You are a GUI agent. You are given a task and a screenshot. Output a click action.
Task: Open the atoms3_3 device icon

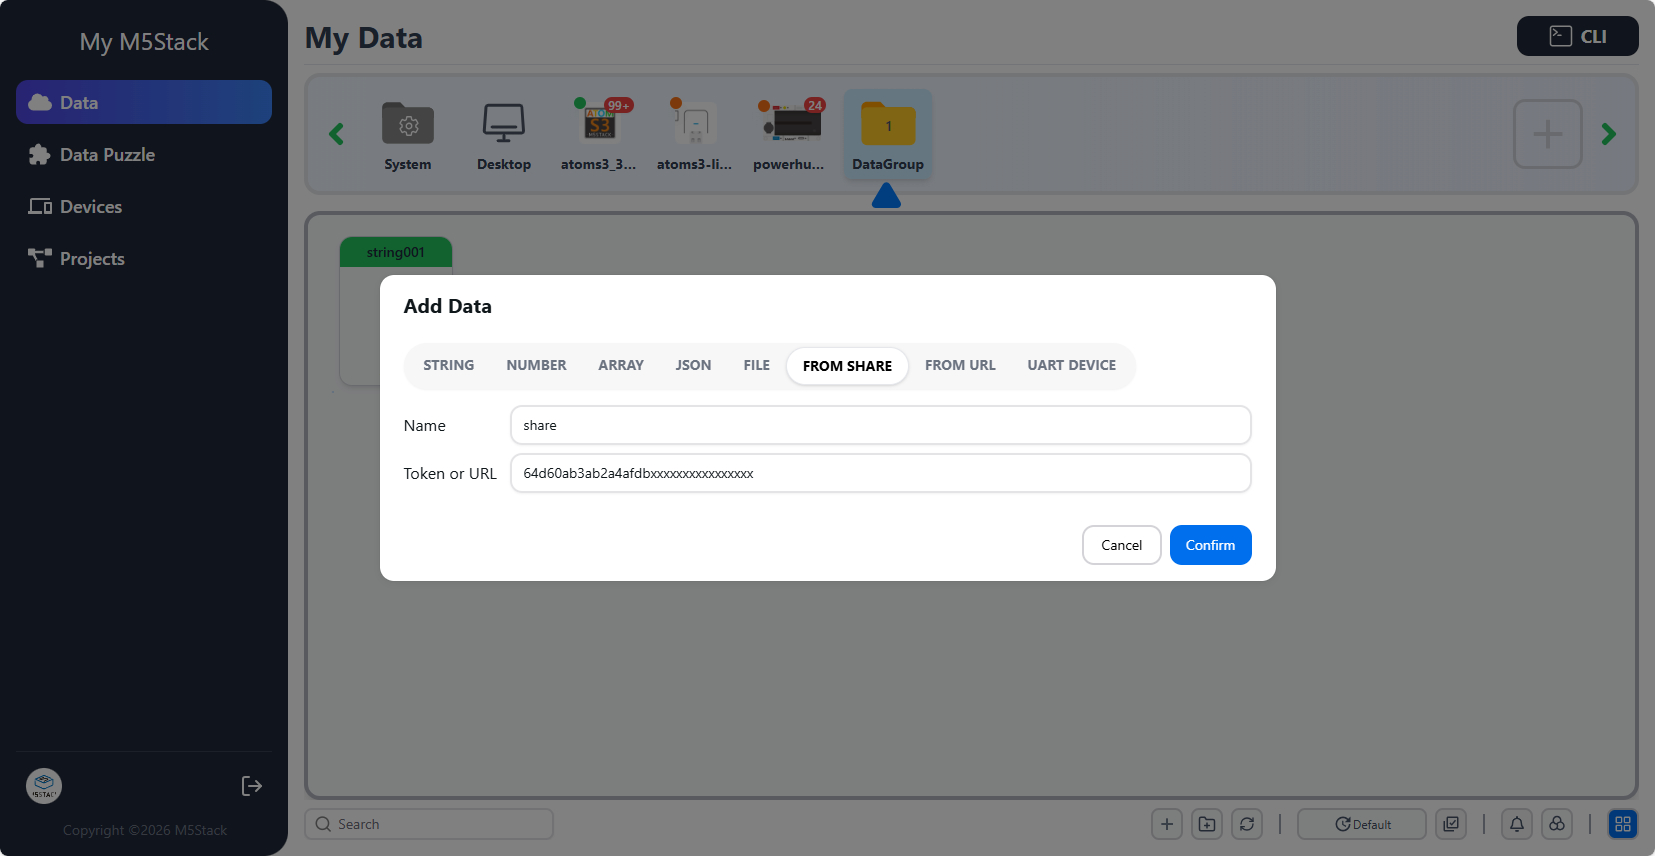pyautogui.click(x=599, y=124)
